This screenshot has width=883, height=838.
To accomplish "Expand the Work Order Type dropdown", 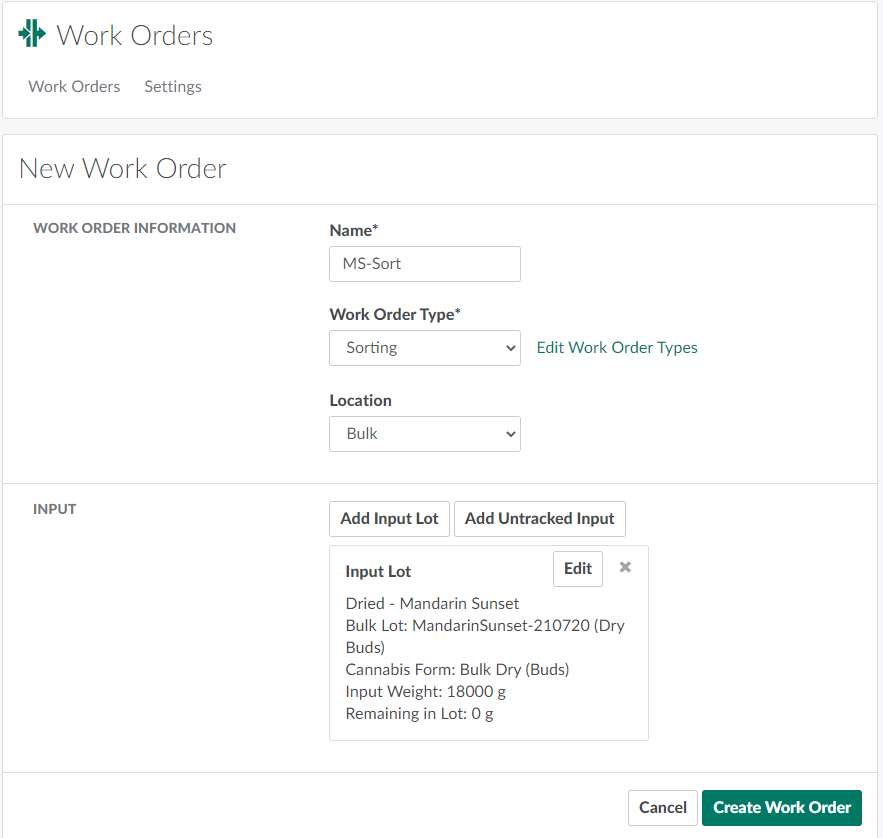I will tap(424, 348).
